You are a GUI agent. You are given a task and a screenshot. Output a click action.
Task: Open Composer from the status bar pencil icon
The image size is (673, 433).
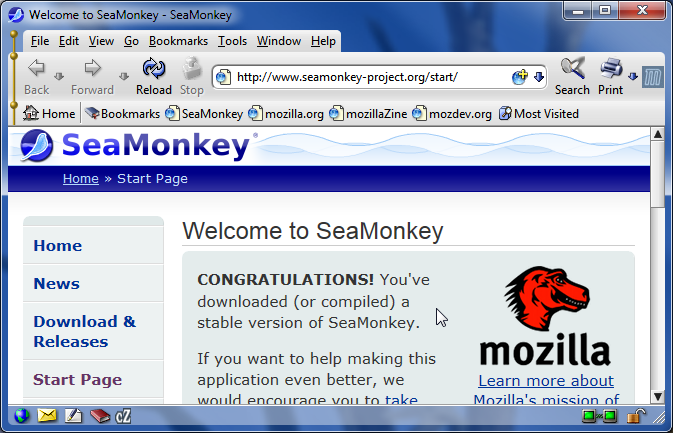tap(73, 415)
